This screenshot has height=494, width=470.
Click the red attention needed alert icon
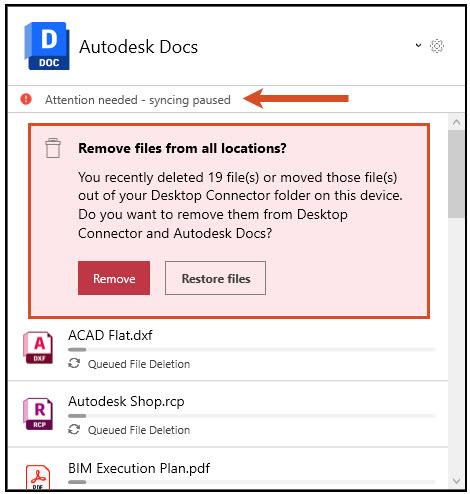click(x=26, y=99)
